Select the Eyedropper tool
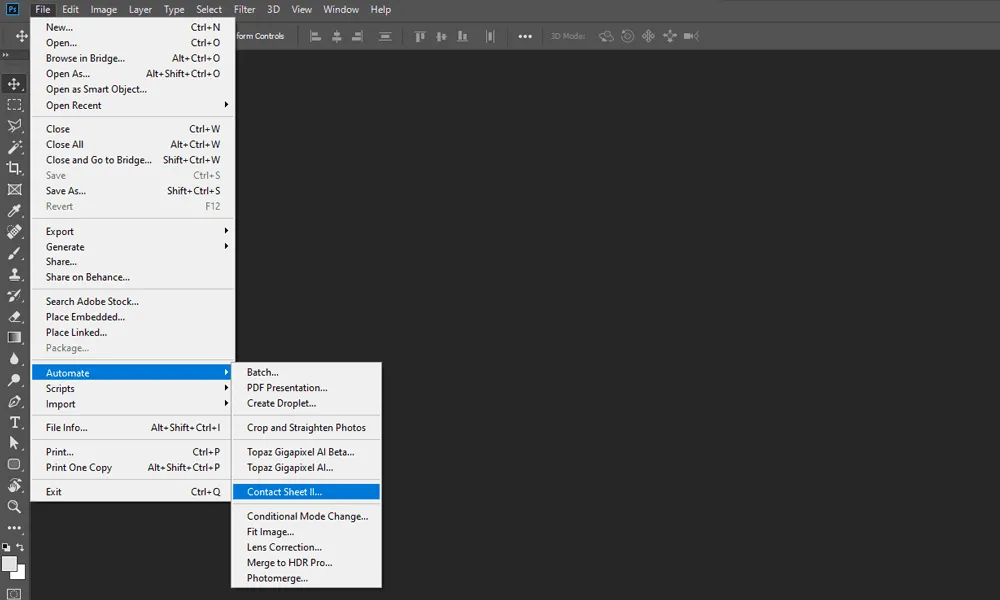 (x=14, y=210)
